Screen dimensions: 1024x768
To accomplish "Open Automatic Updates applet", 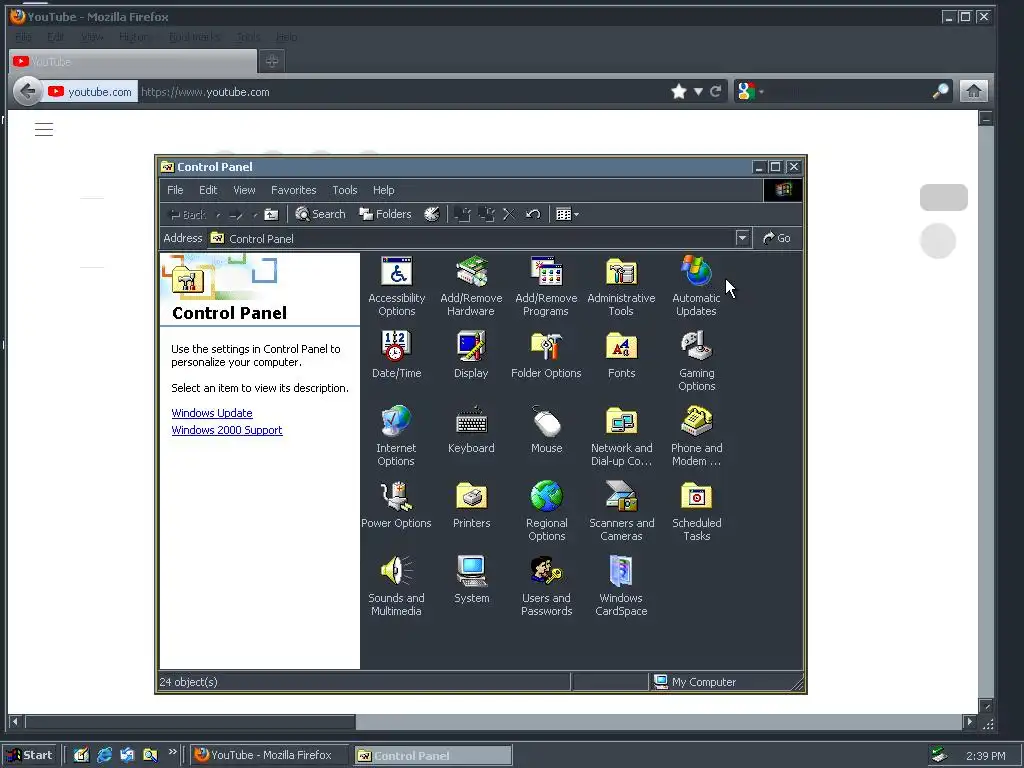I will (x=696, y=286).
